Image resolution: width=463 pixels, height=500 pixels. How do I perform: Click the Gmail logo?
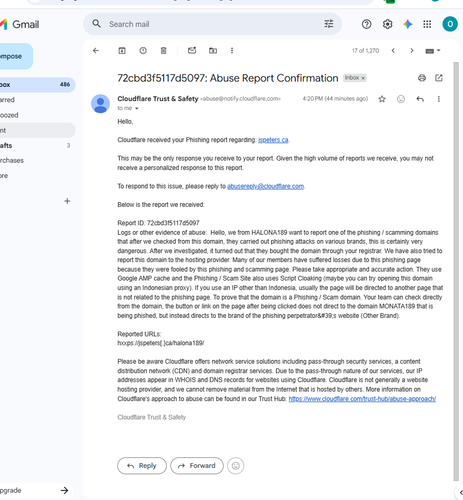pyautogui.click(x=20, y=24)
